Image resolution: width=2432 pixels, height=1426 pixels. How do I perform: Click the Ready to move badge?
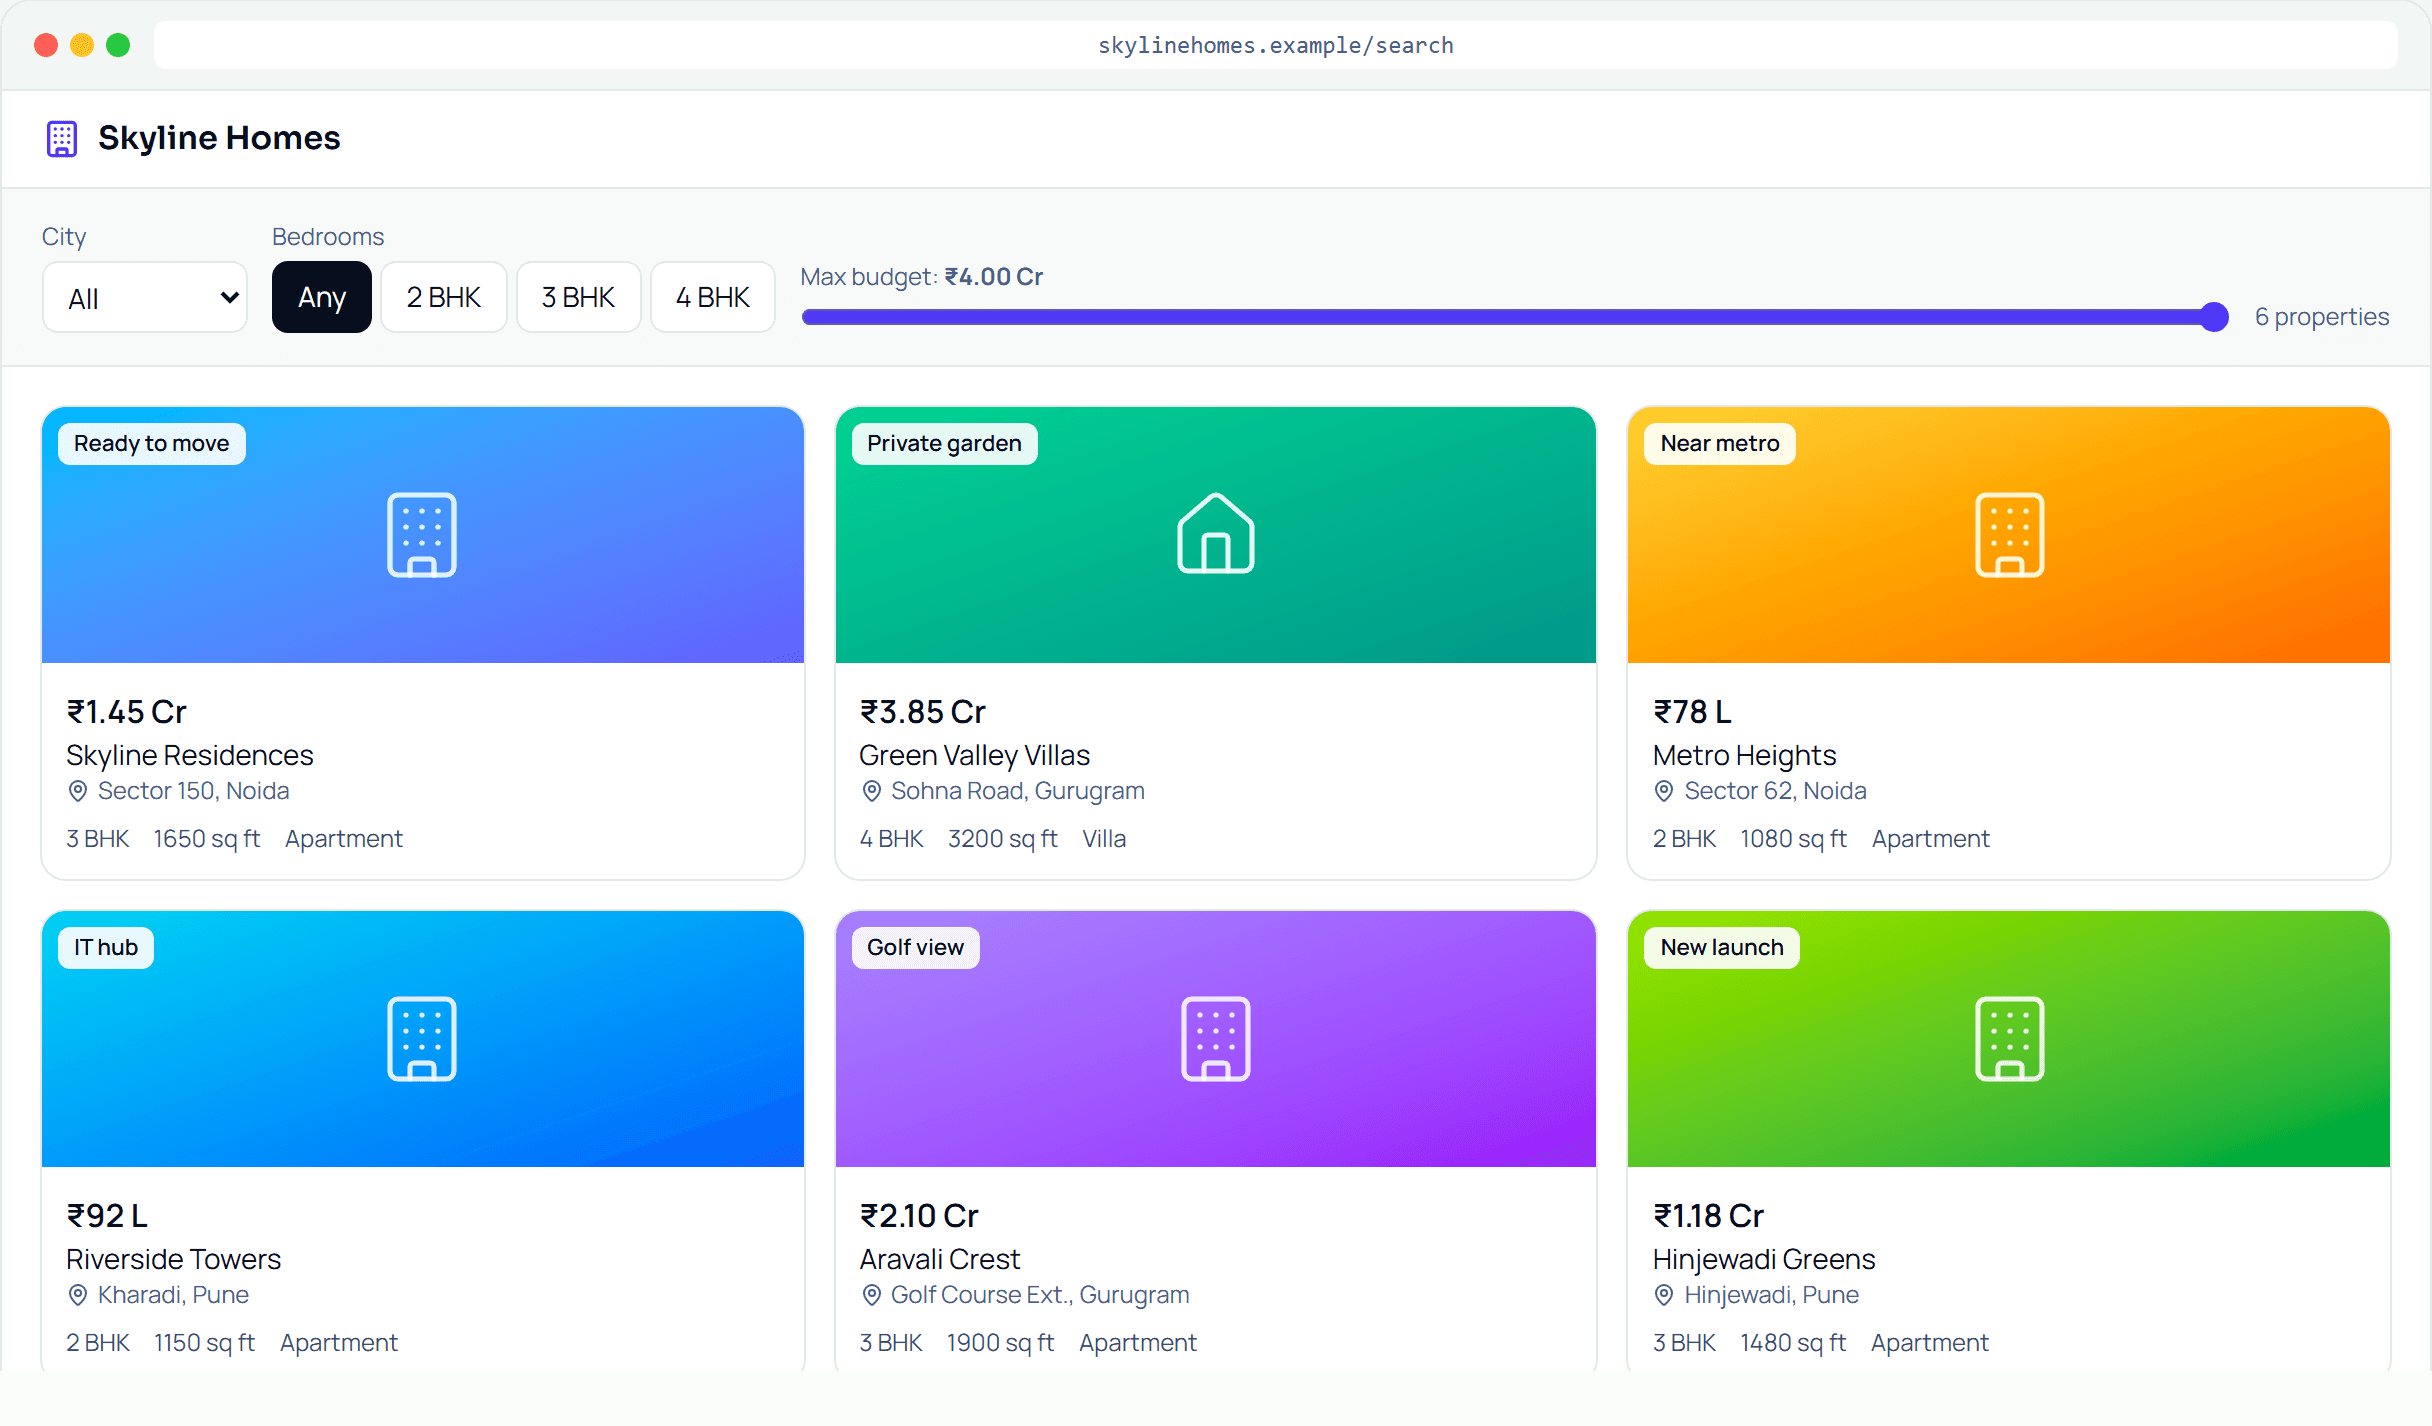pyautogui.click(x=152, y=444)
